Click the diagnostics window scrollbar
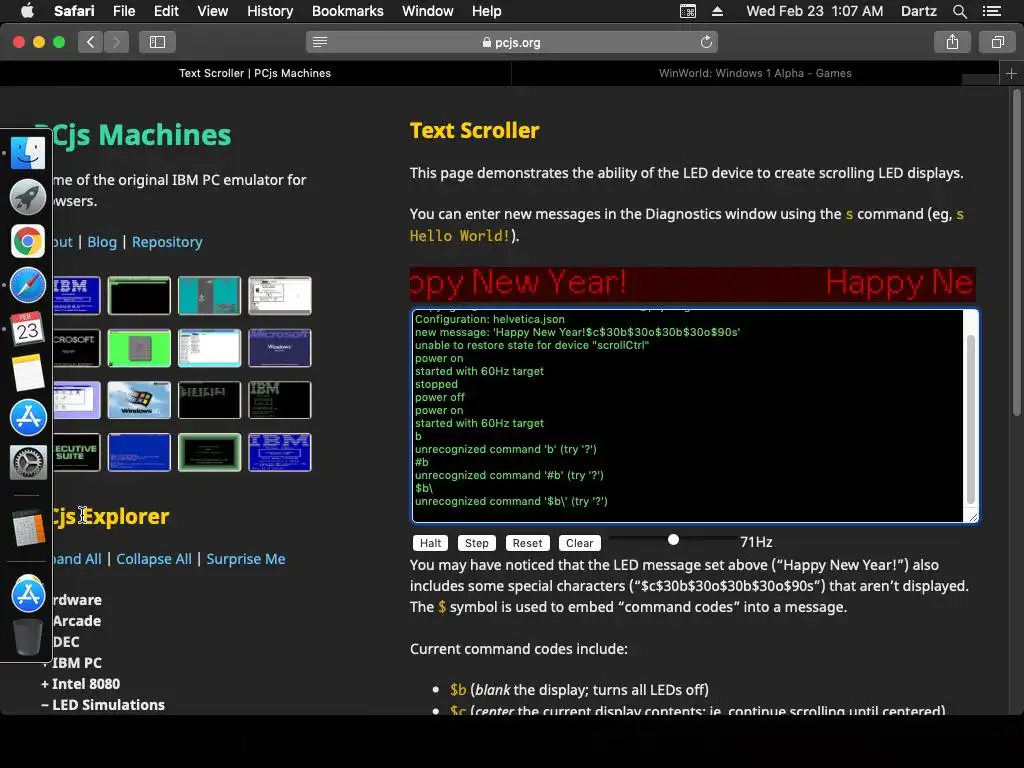This screenshot has height=768, width=1024. click(x=970, y=419)
